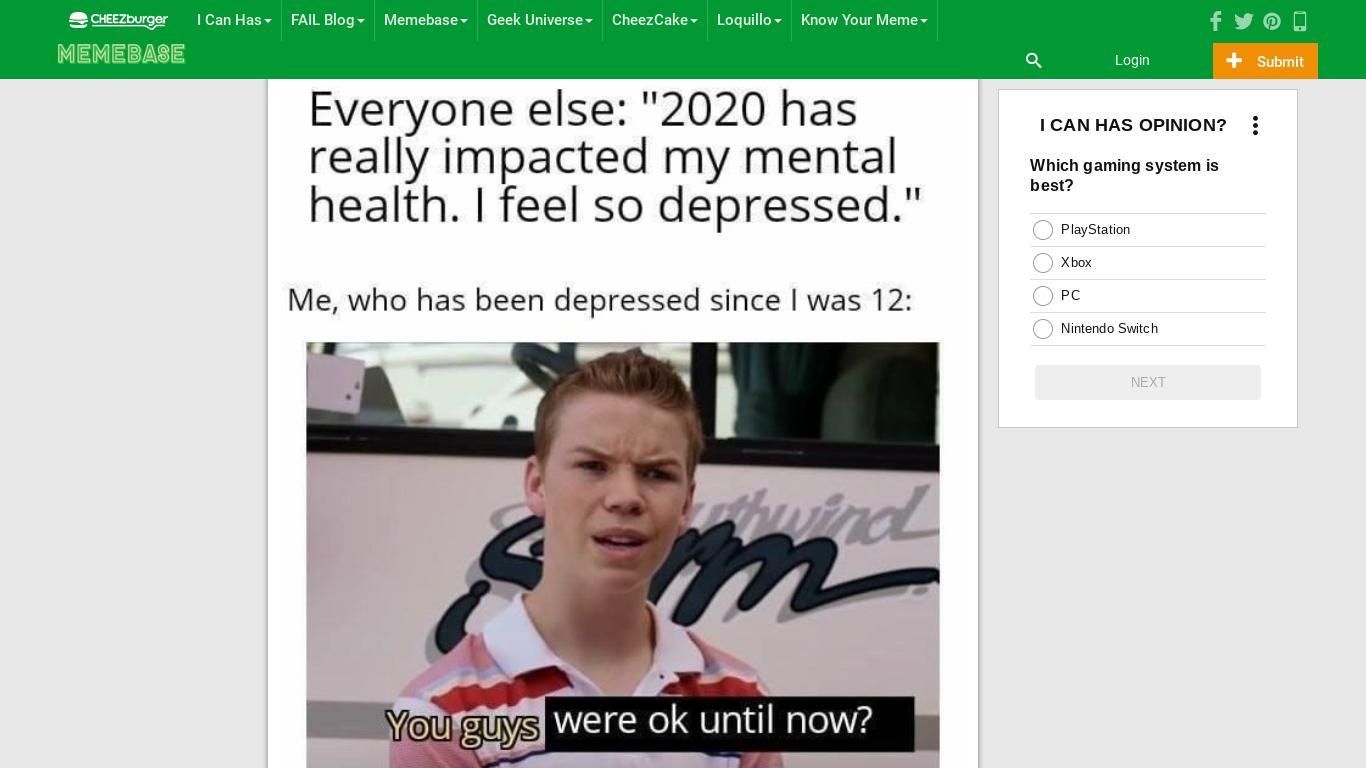
Task: Expand the I Can Has dropdown
Action: point(234,20)
